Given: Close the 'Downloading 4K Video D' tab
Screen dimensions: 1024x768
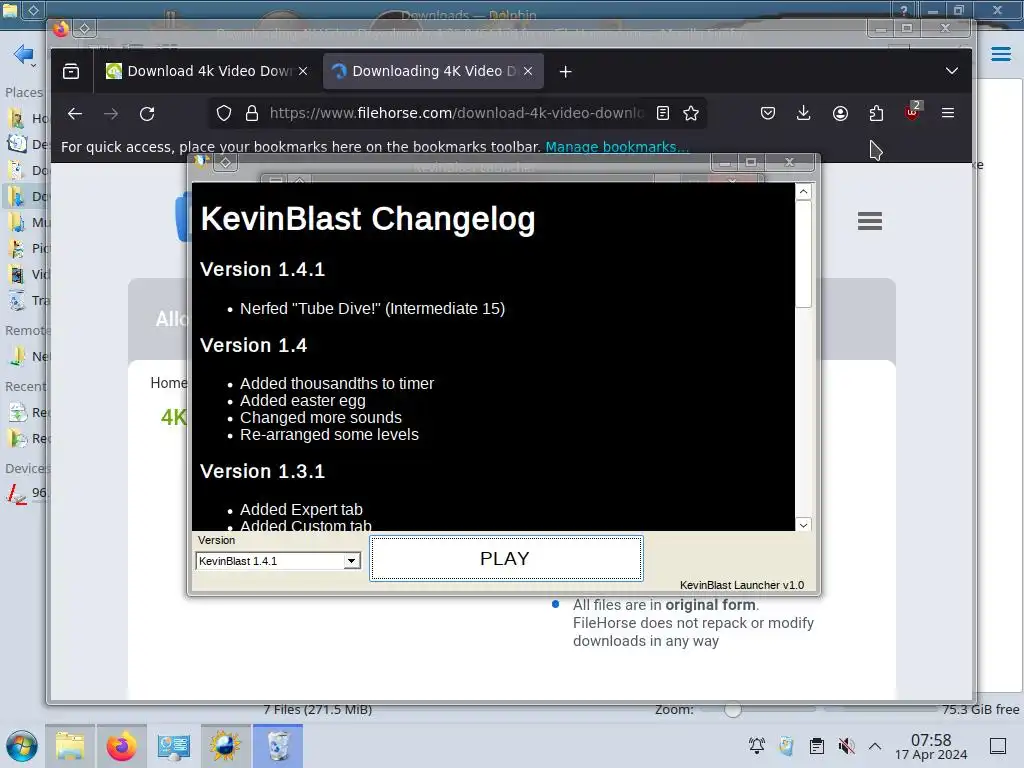Looking at the screenshot, I should 528,71.
